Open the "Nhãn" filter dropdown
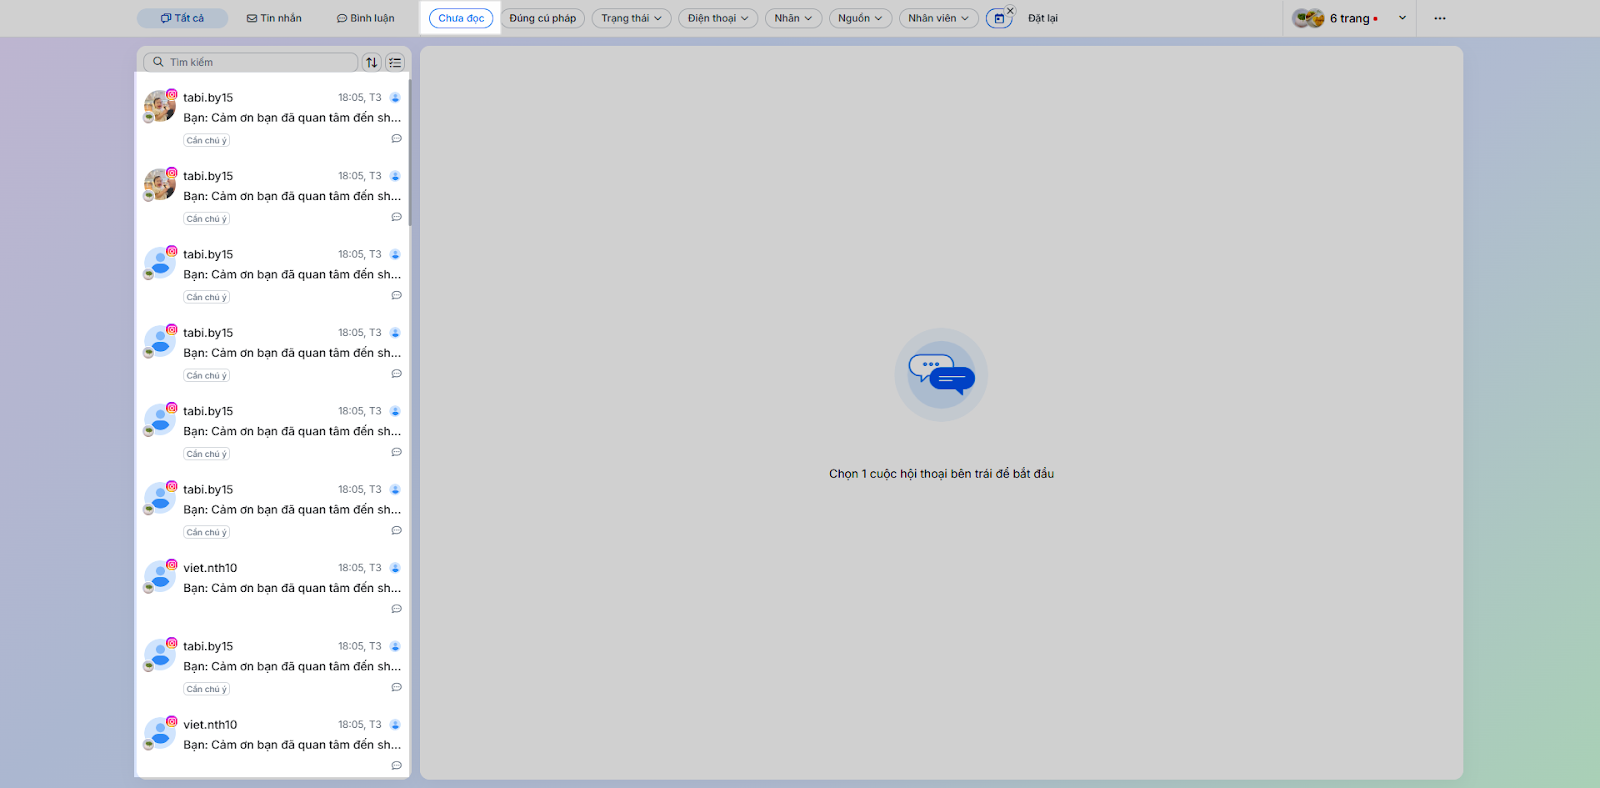Viewport: 1600px width, 788px height. tap(793, 18)
